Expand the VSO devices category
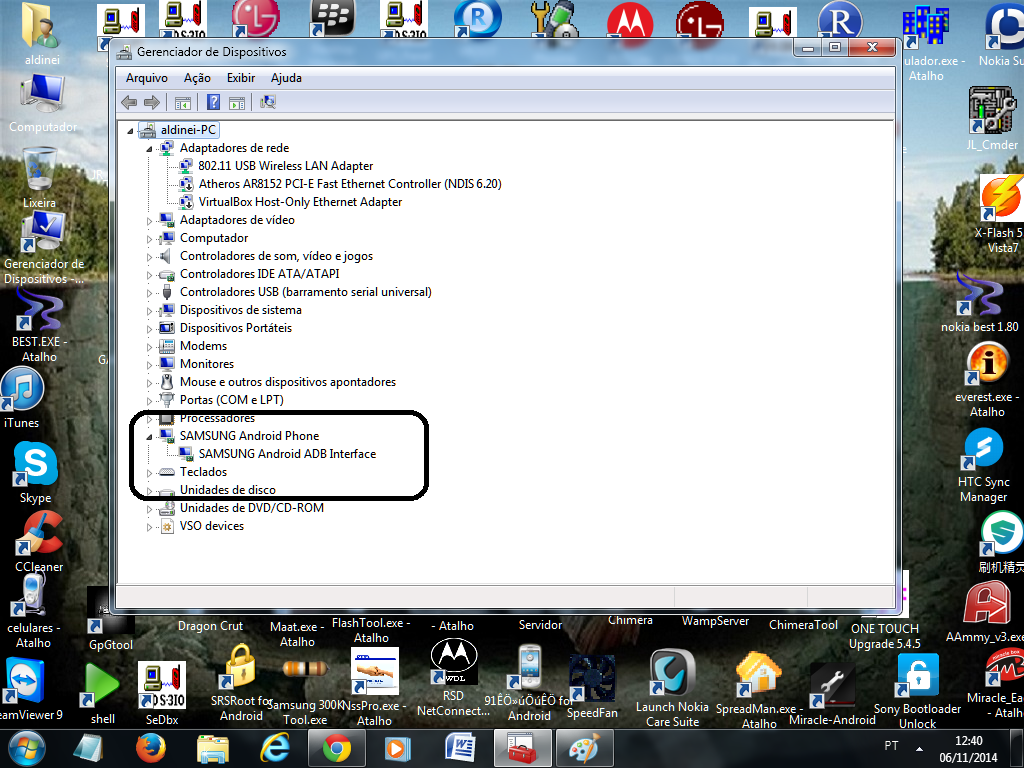 (x=149, y=526)
